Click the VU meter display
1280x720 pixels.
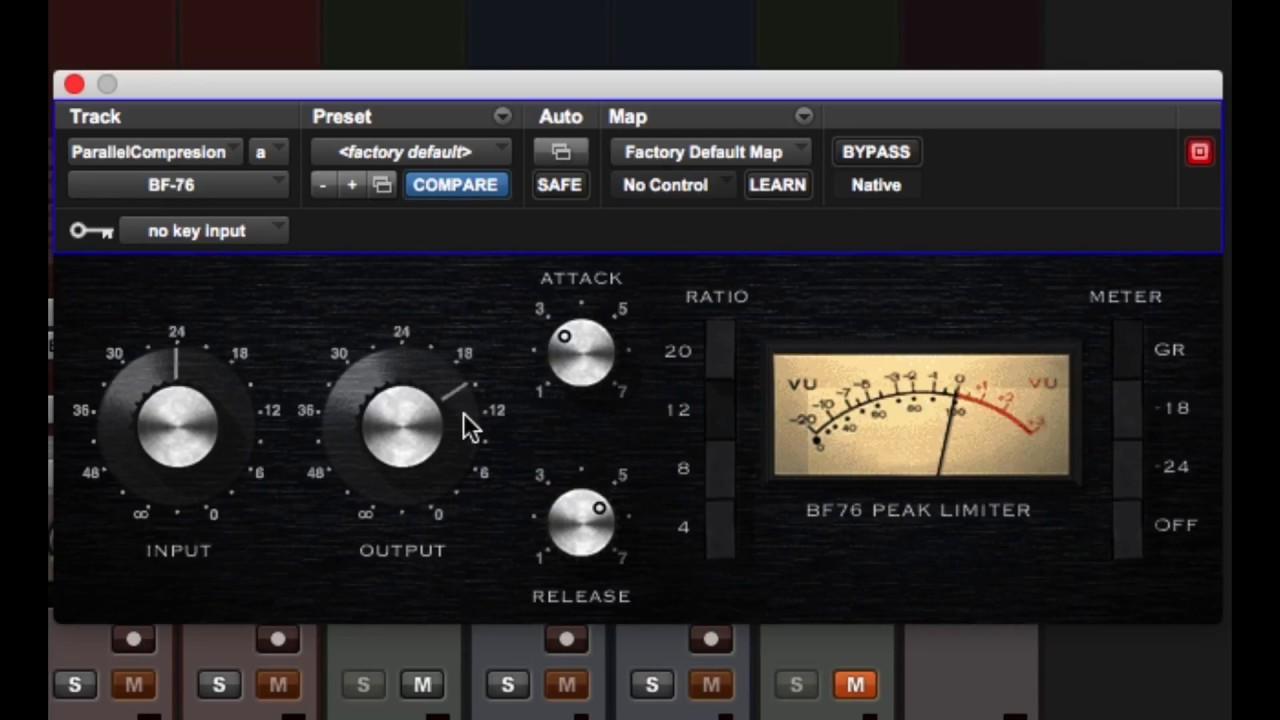[x=921, y=415]
